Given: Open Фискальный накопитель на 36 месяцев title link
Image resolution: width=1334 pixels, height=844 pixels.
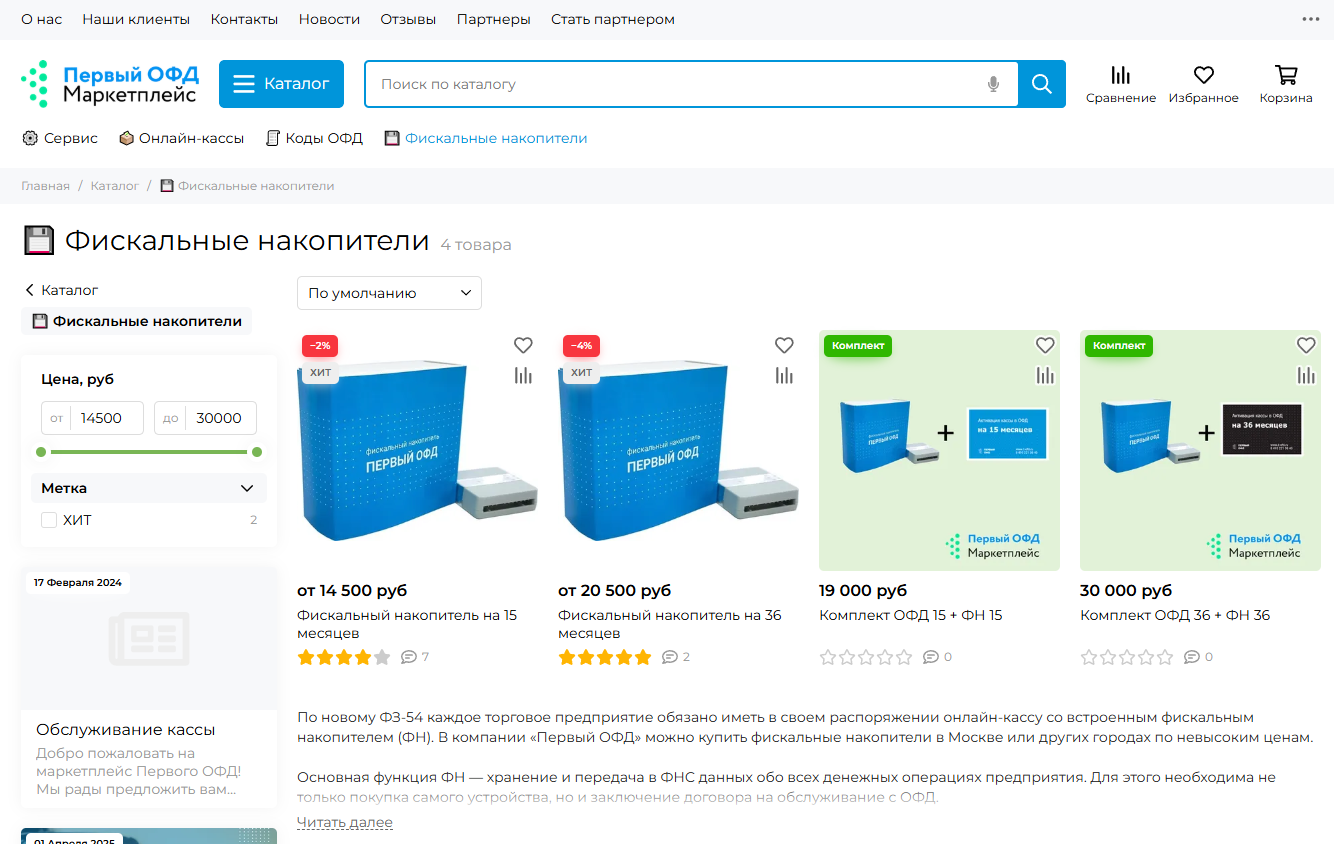Looking at the screenshot, I should pos(670,624).
